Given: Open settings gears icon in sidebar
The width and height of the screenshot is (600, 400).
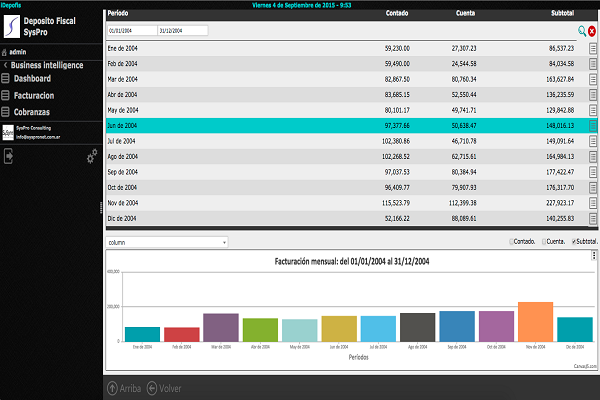Looking at the screenshot, I should point(92,156).
